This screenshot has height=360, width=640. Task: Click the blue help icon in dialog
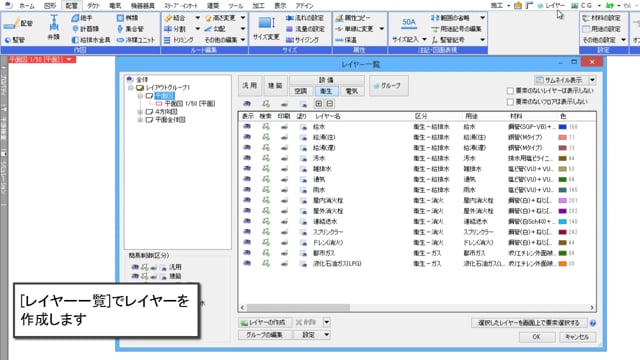(x=593, y=323)
